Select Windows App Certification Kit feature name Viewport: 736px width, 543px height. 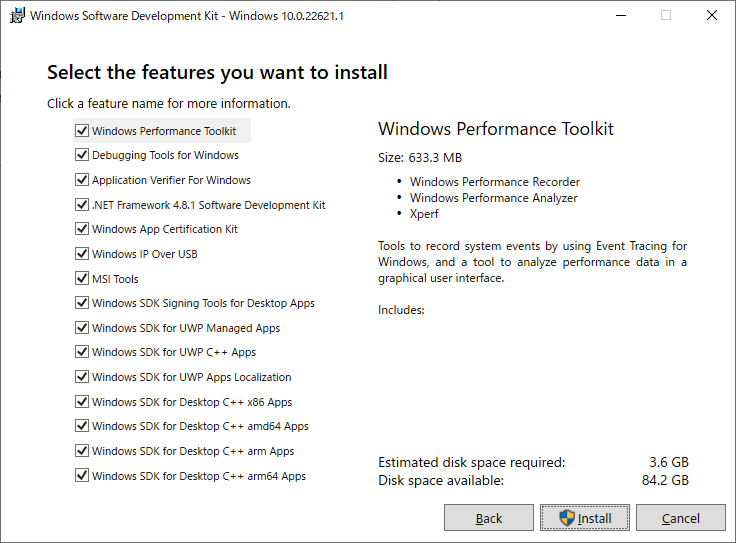165,229
